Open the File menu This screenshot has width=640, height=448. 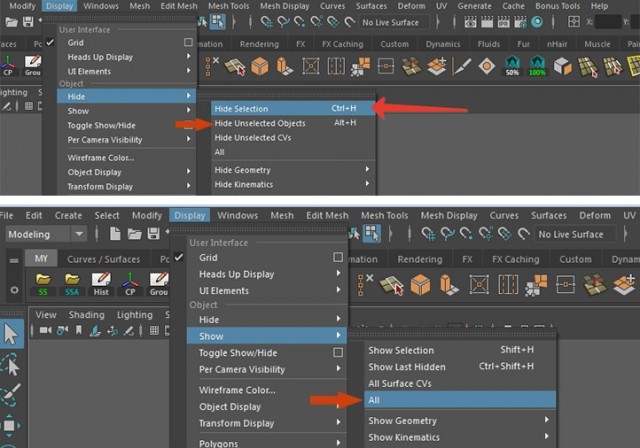pos(6,215)
